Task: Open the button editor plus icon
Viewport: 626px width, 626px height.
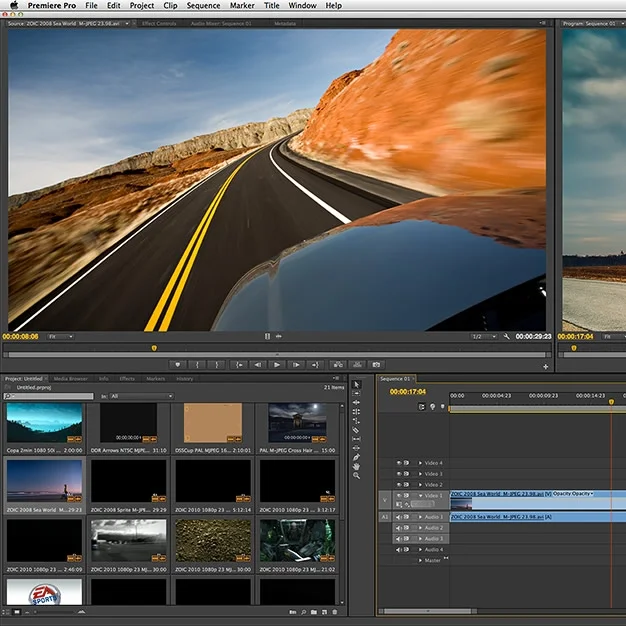Action: pos(545,366)
